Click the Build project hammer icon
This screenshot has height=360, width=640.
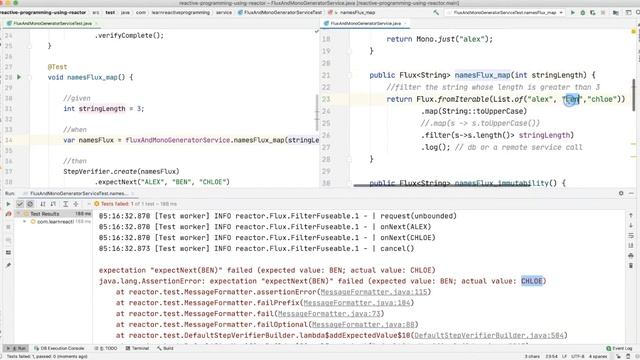(436, 13)
